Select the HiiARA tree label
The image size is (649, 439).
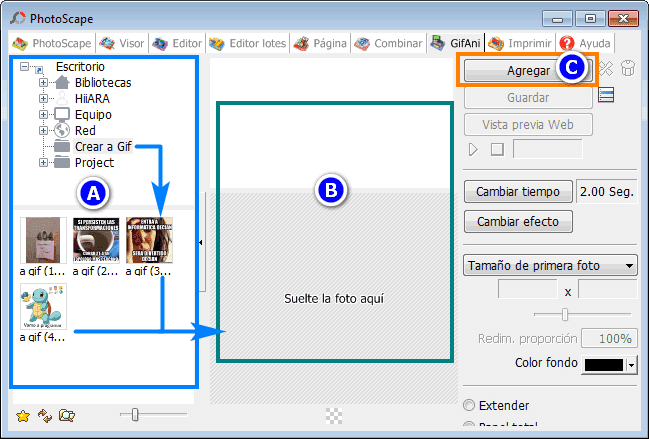tap(92, 98)
